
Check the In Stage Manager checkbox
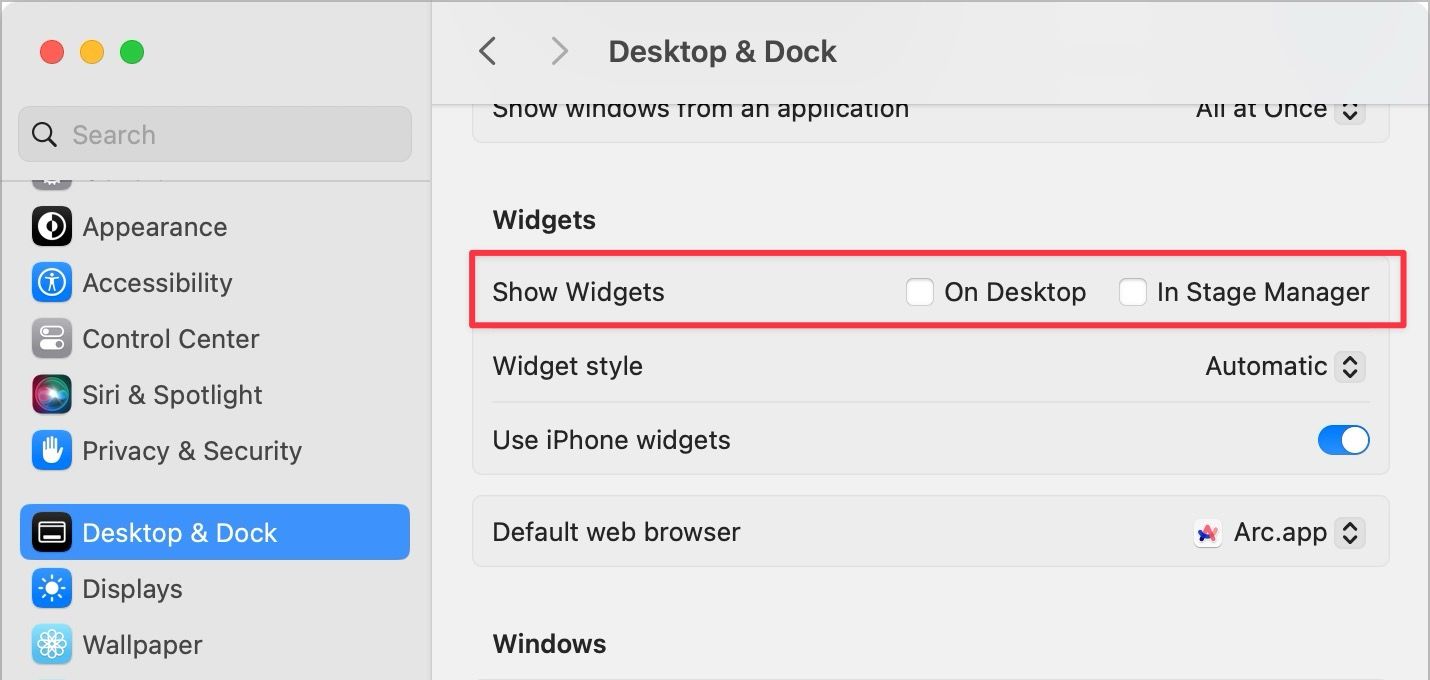[1132, 292]
